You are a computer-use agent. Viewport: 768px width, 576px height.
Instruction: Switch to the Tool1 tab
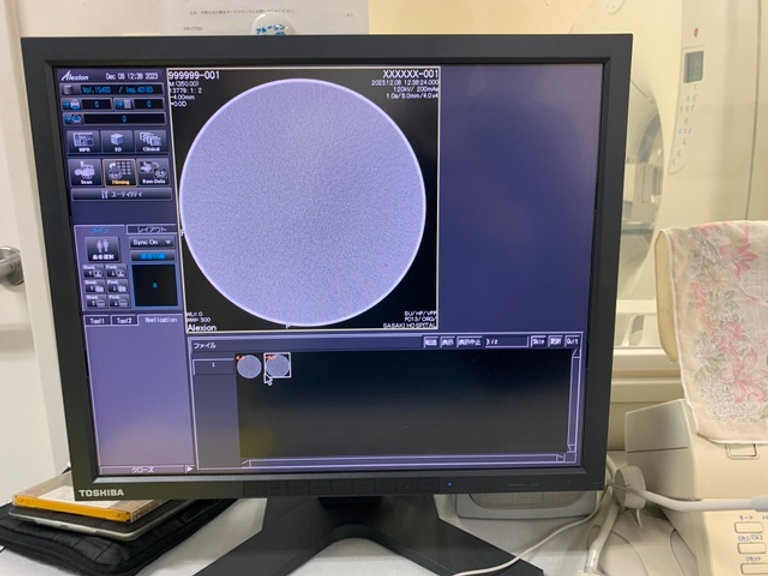[96, 321]
